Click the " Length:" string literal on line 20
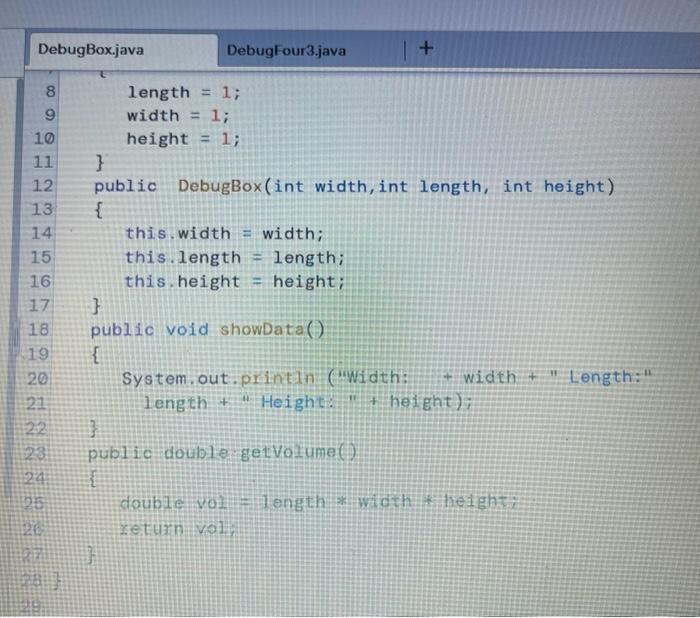The image size is (700, 618). [x=601, y=377]
